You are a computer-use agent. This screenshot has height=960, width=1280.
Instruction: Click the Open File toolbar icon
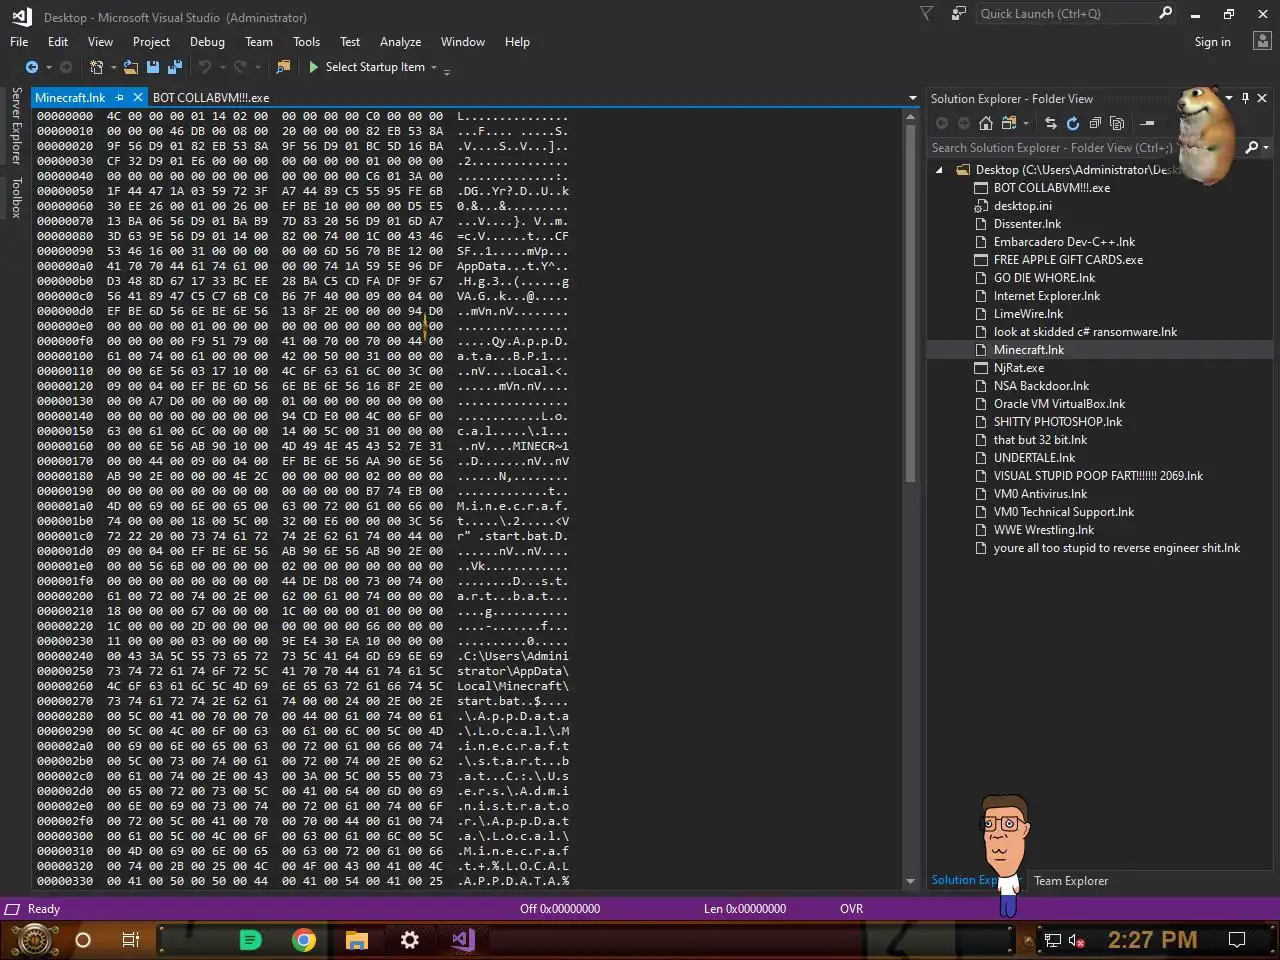(131, 67)
